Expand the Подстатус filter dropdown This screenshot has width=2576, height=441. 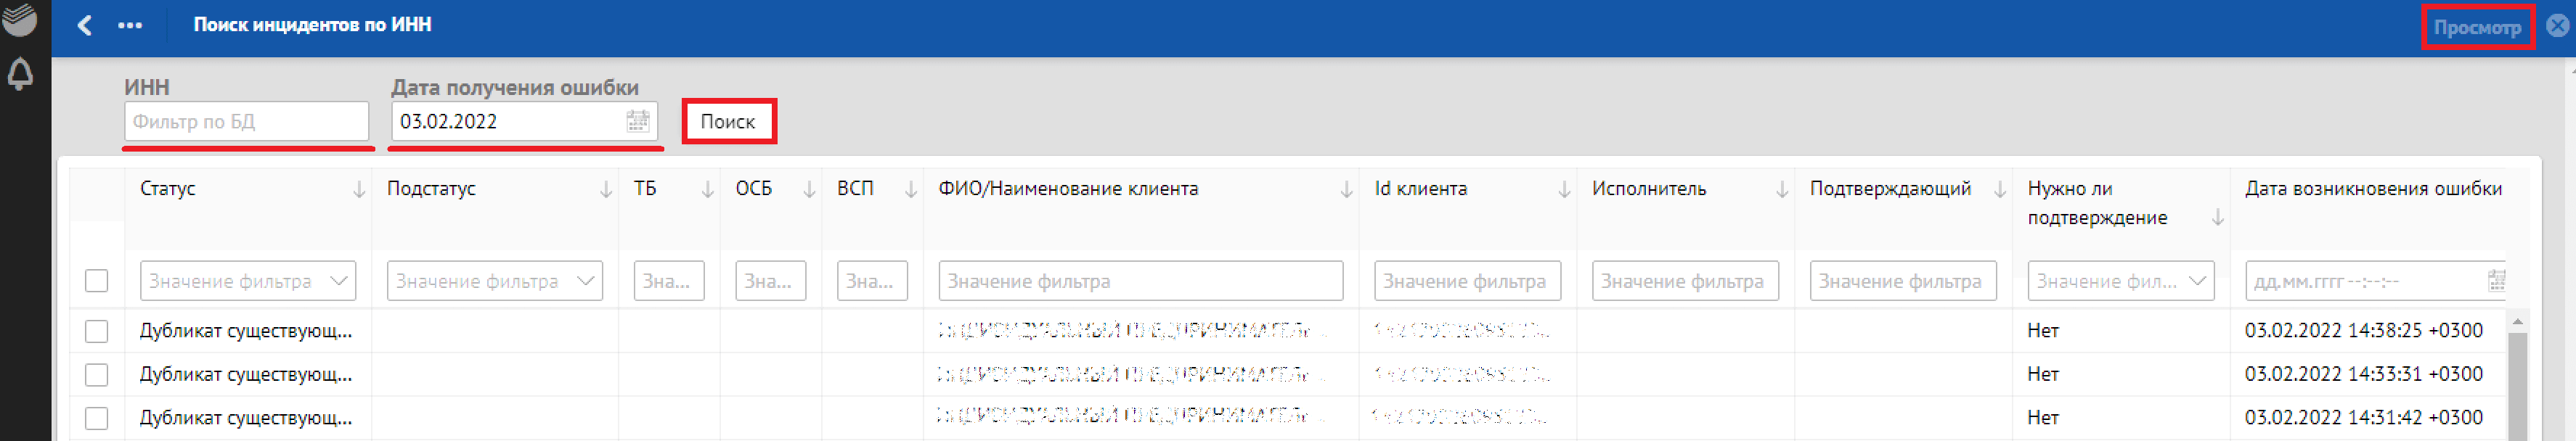(x=585, y=281)
